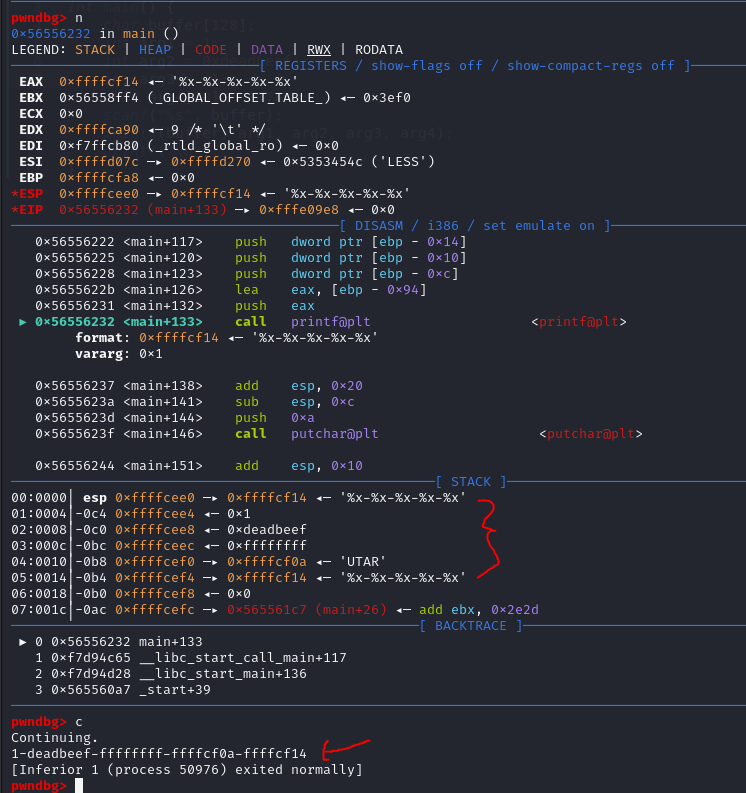Click the asterisk marker before EIP register
This screenshot has width=746, height=793.
14,209
